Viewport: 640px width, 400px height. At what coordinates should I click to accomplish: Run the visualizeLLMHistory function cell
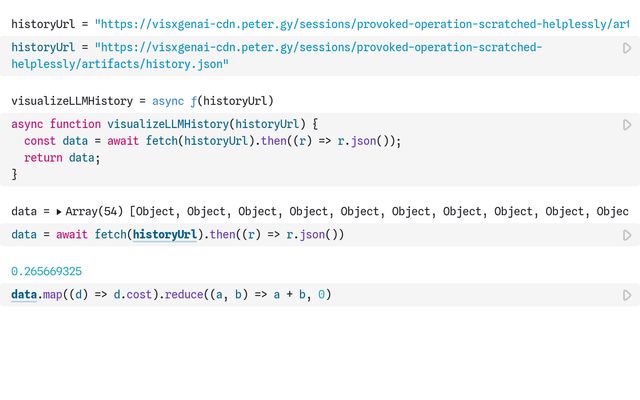coord(627,125)
